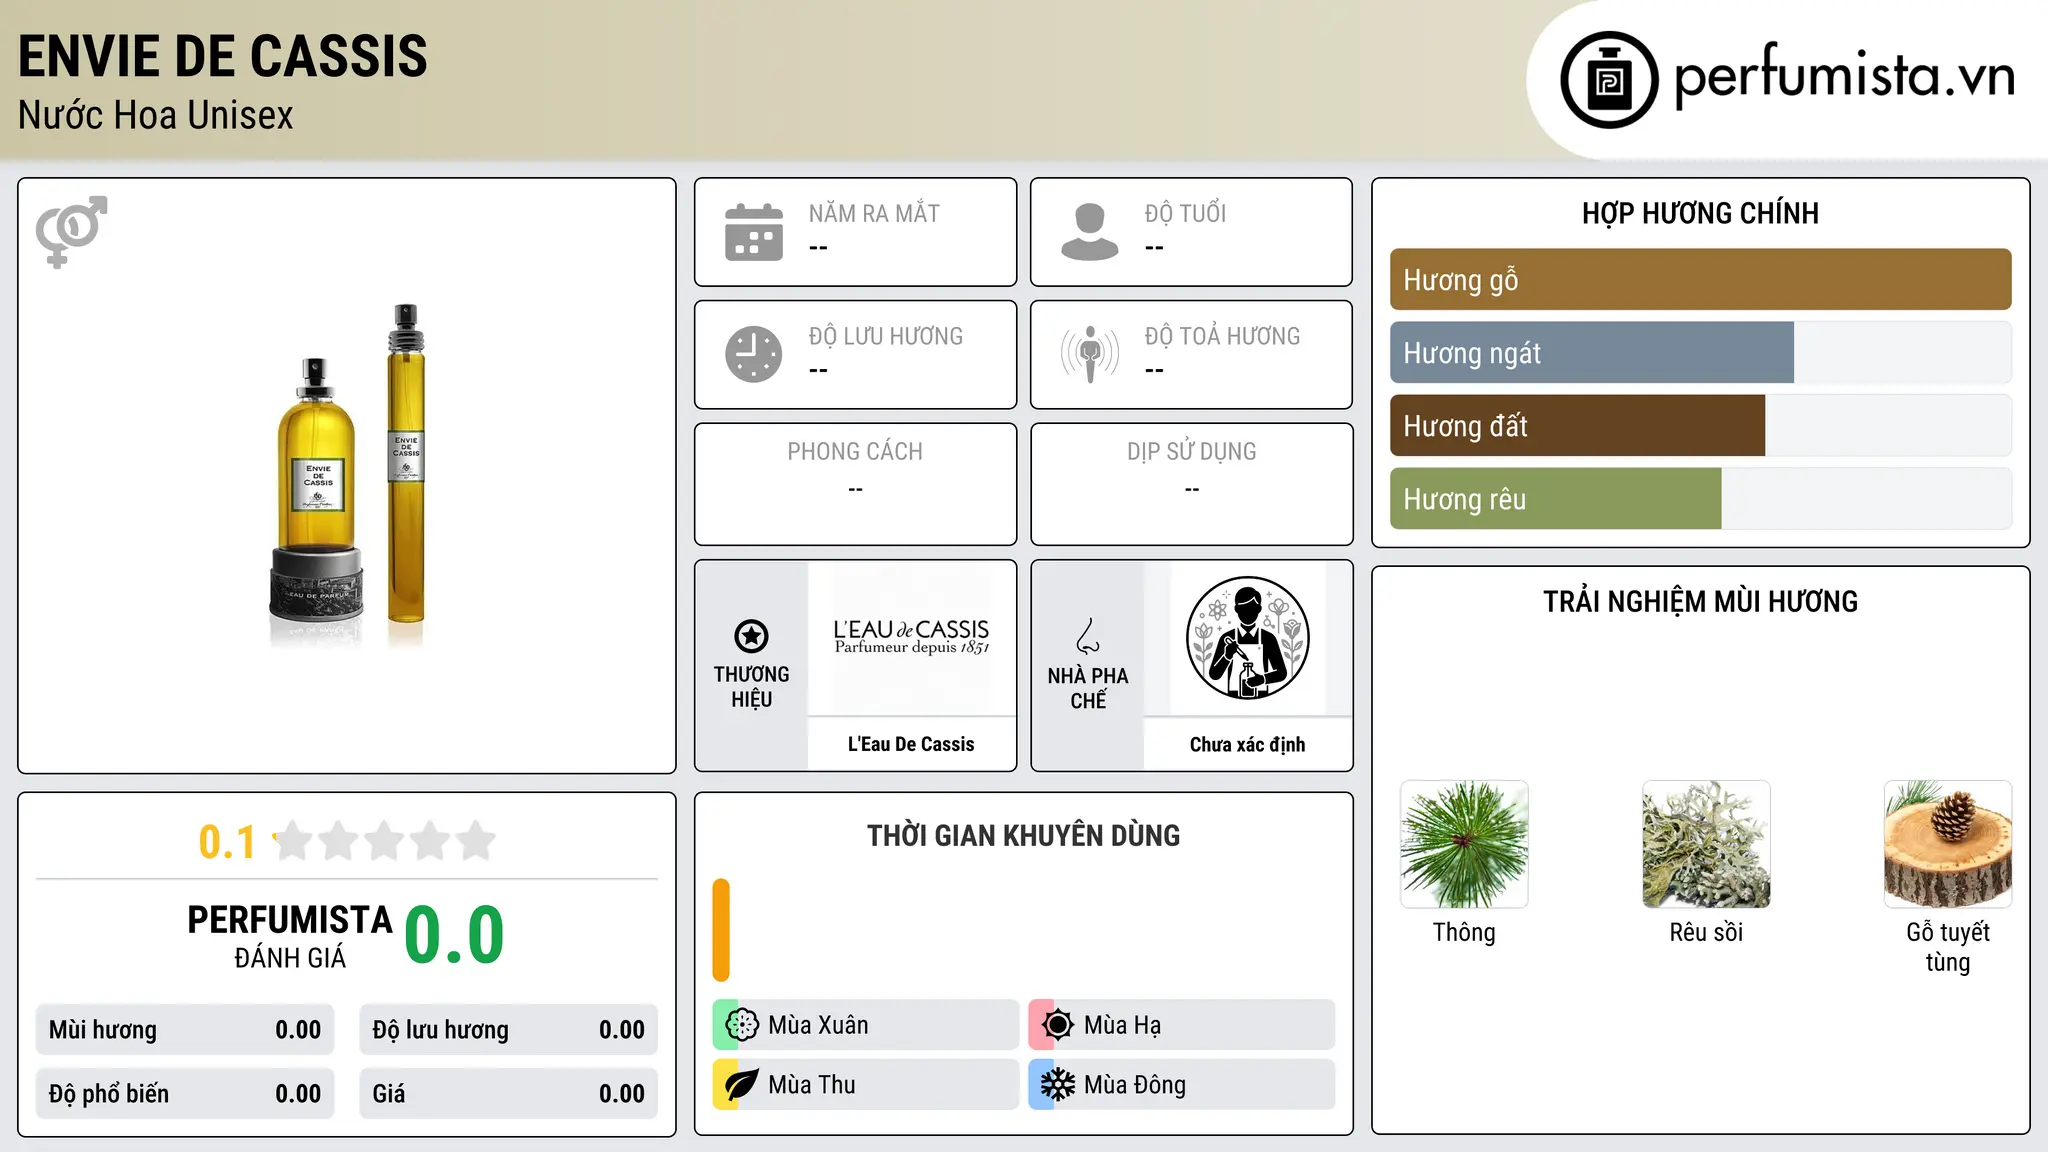Click the ĐỘ LƯU HƯƠNG label
2048x1152 pixels.
click(886, 336)
